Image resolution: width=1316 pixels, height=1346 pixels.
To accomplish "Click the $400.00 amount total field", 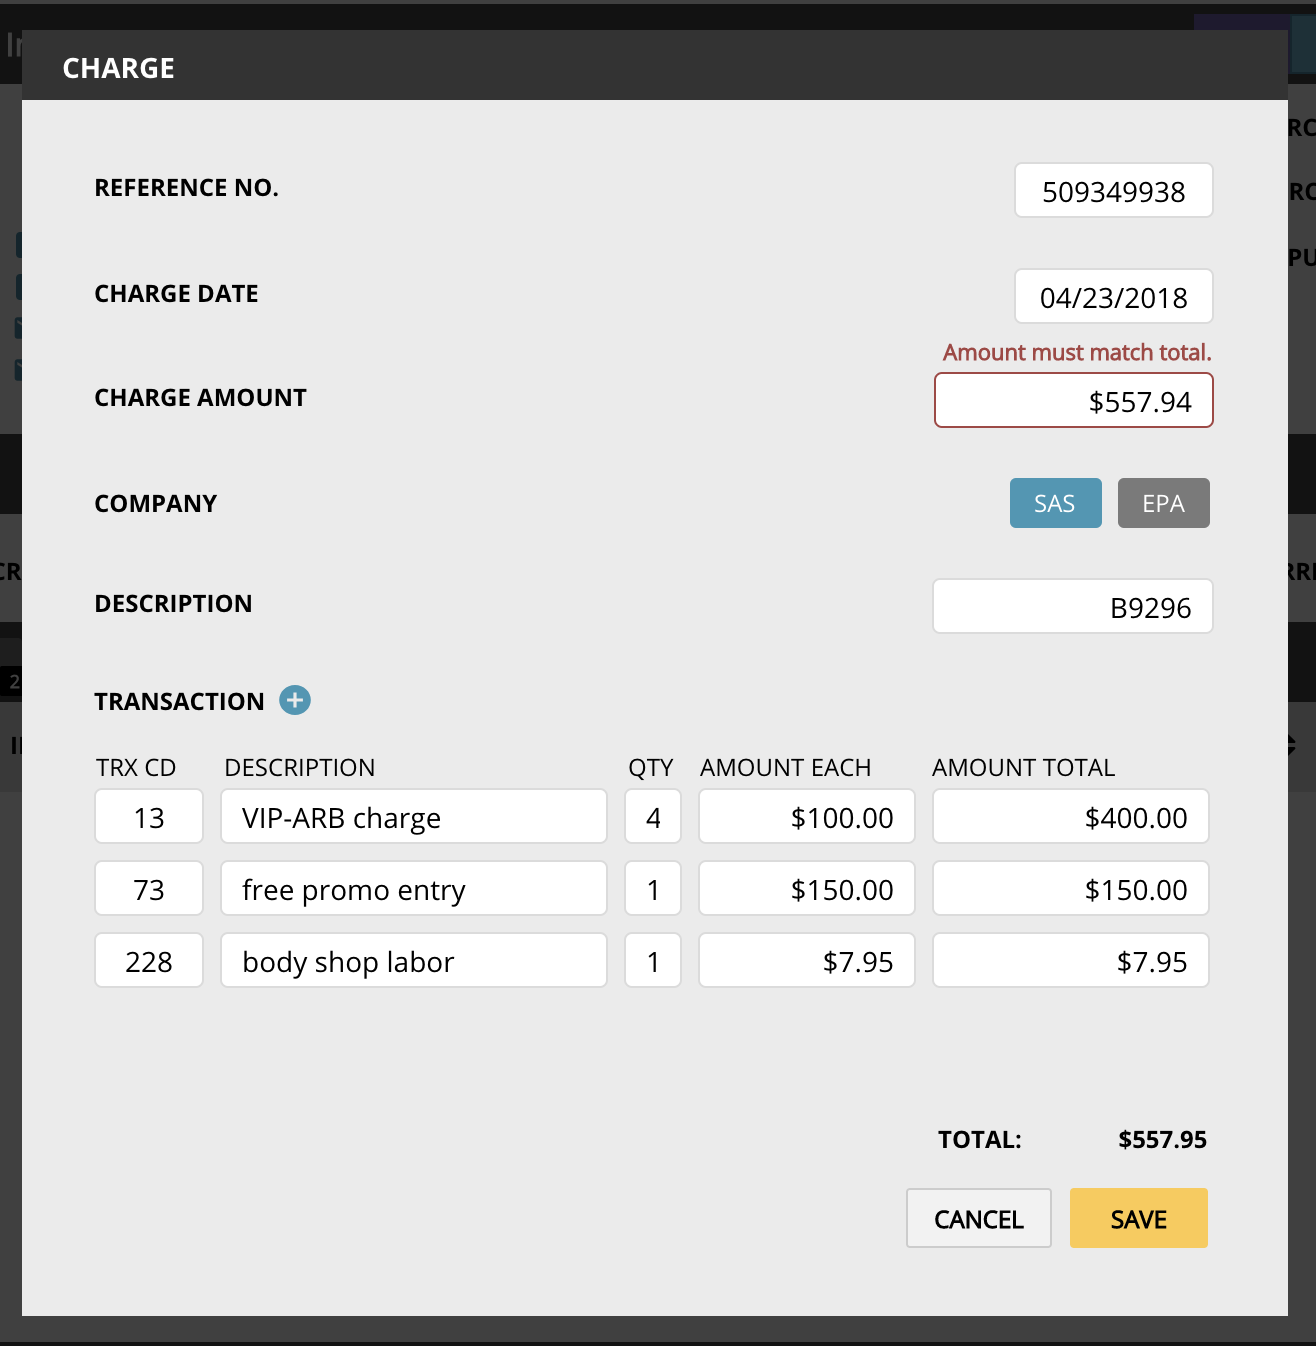I will click(1070, 817).
